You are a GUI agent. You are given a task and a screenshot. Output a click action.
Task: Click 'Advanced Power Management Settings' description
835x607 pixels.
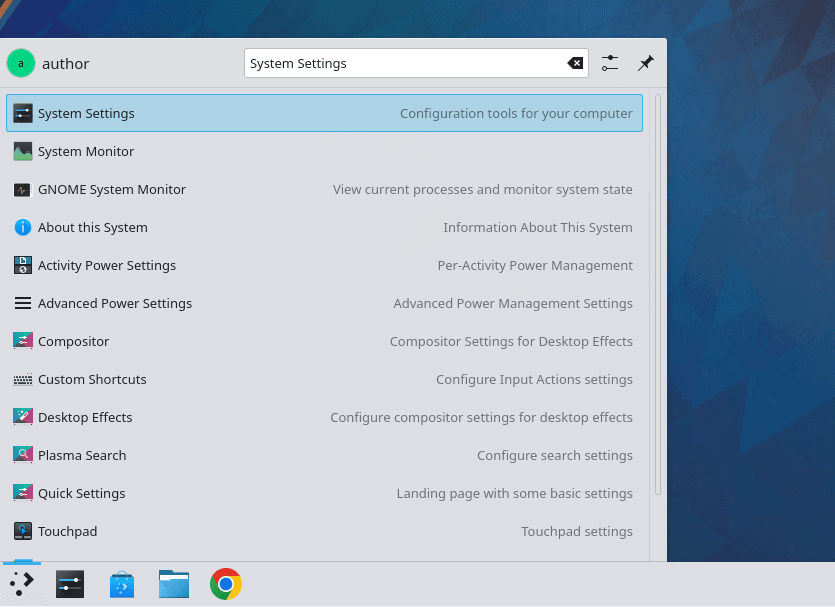click(513, 304)
